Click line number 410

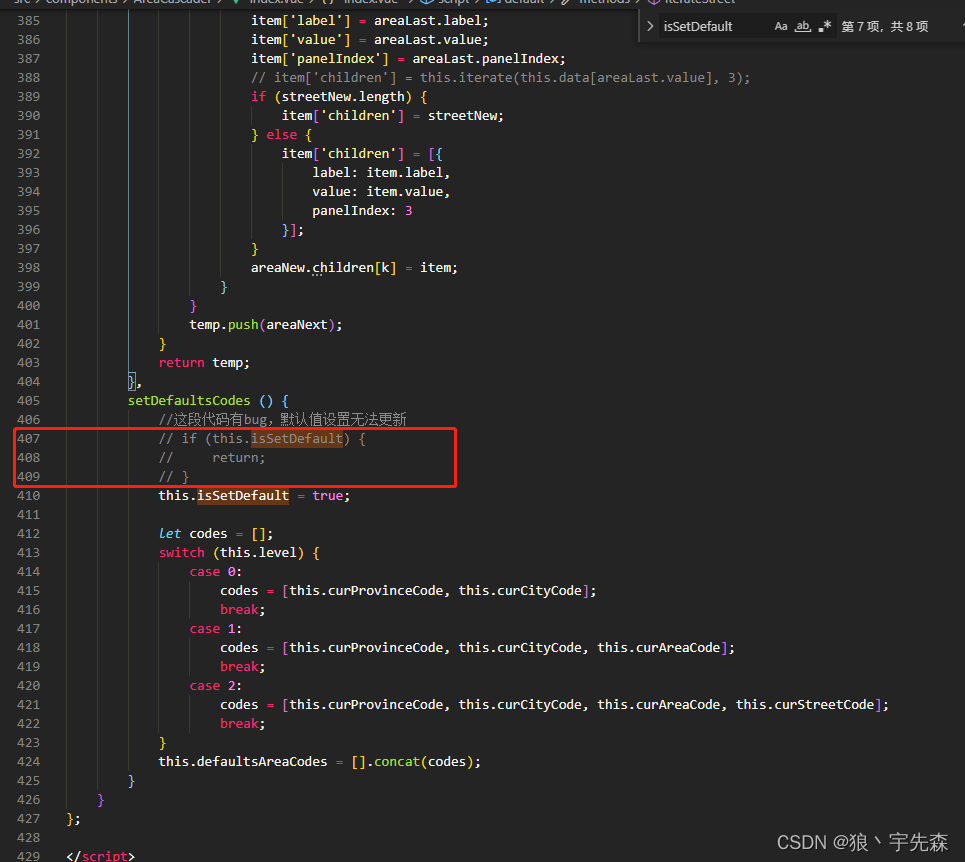point(29,495)
